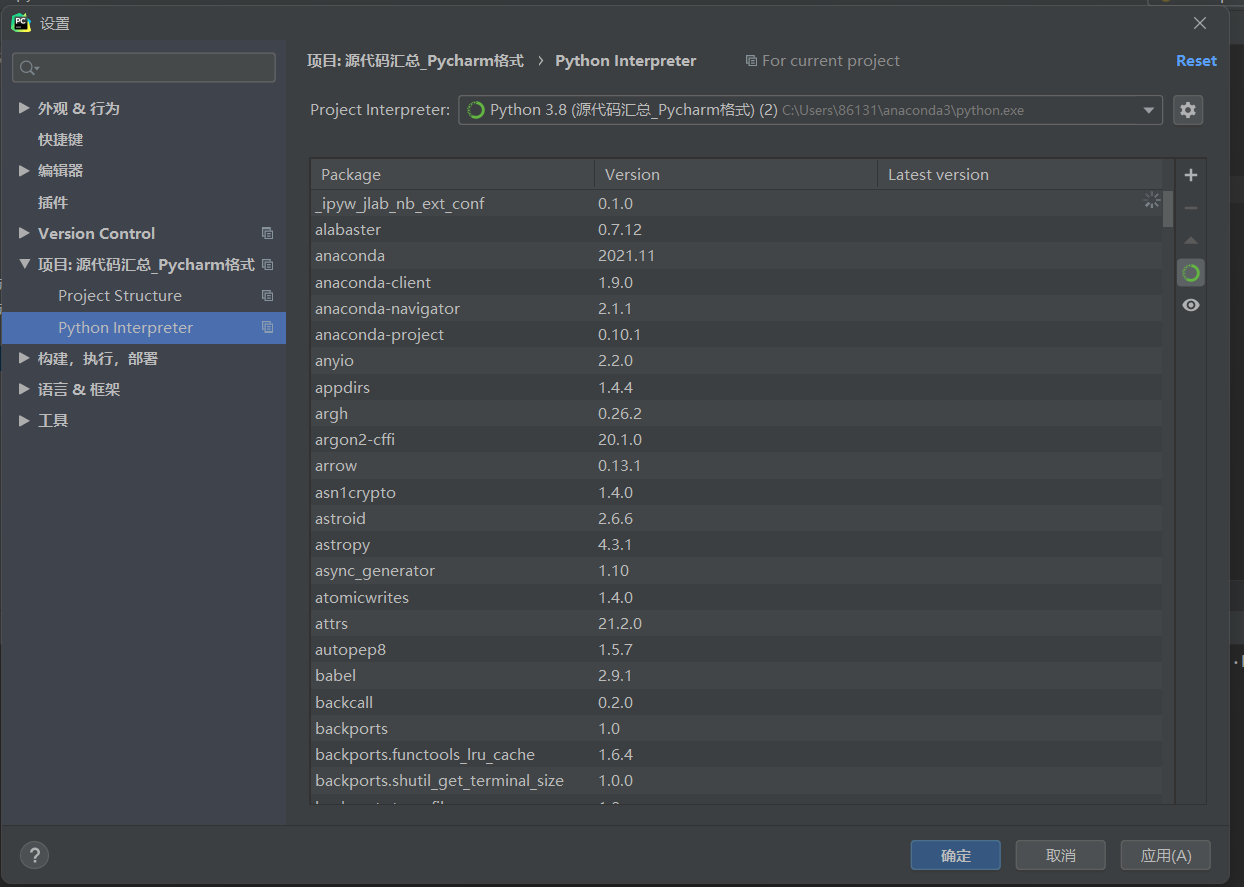The height and width of the screenshot is (887, 1244).
Task: Click the project-level icon next to Version Control
Action: pyautogui.click(x=267, y=233)
